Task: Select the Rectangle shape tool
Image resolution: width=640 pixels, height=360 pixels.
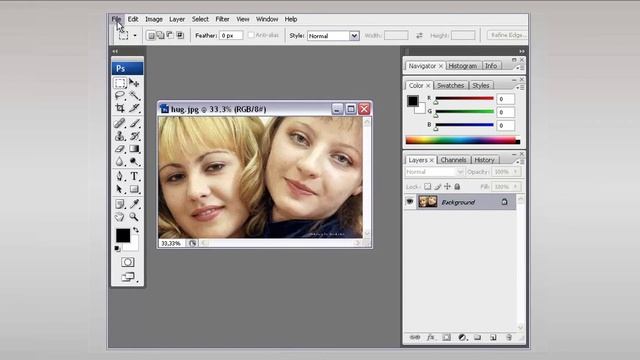Action: pyautogui.click(x=134, y=189)
